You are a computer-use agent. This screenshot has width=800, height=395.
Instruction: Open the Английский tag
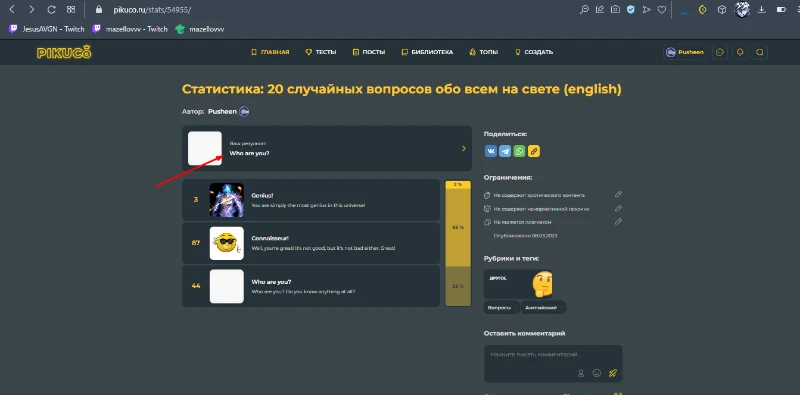[543, 308]
